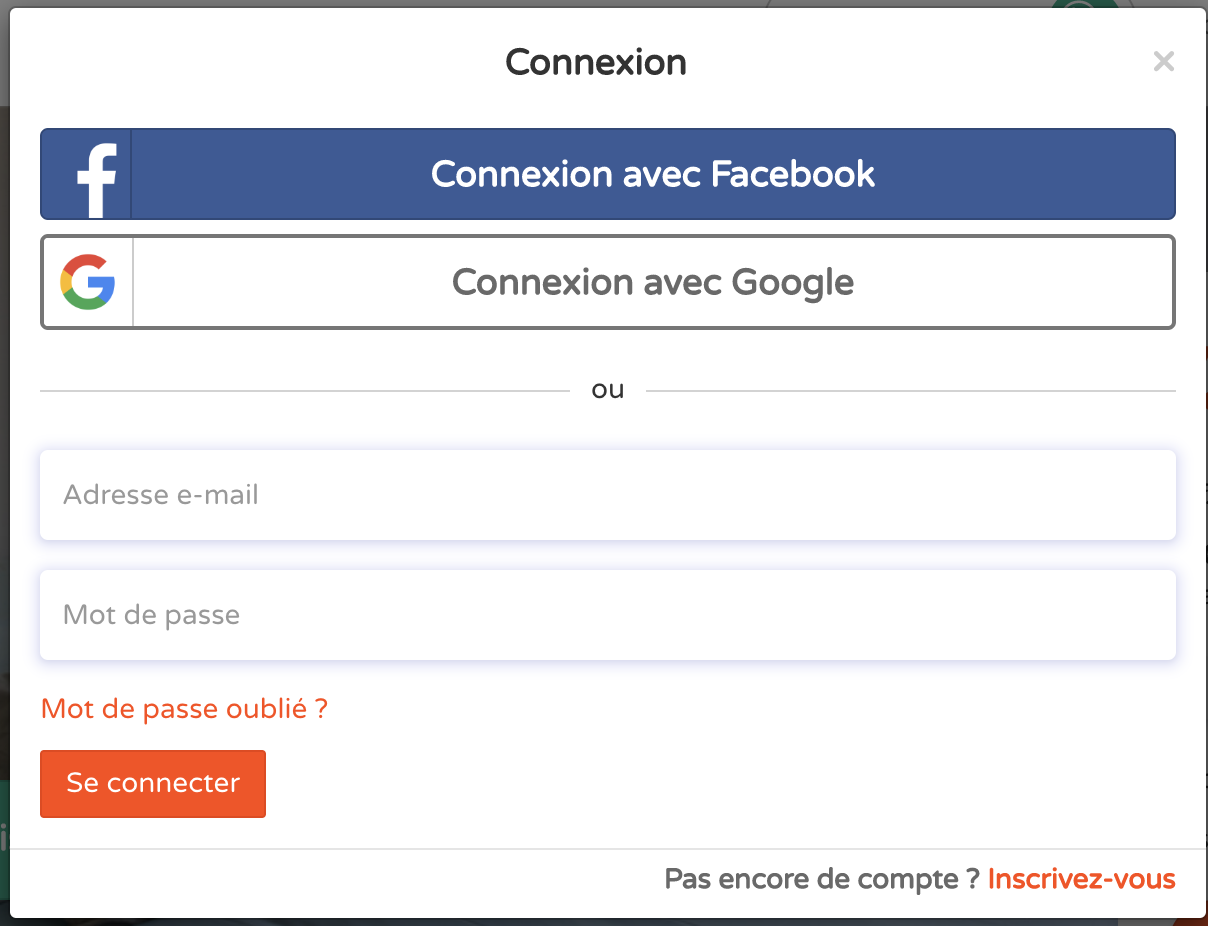
Task: Follow the Inscrivez-vous sign-up link
Action: tap(1082, 880)
